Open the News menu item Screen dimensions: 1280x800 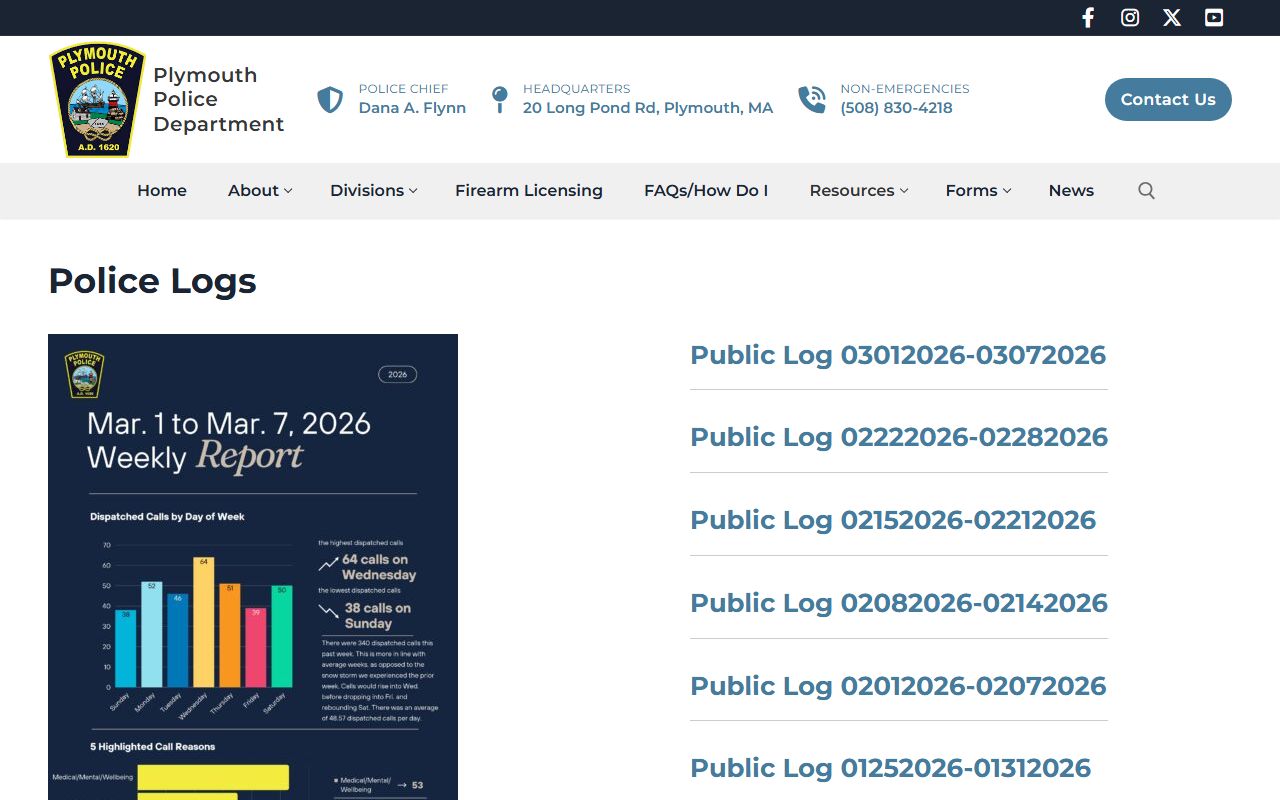pos(1071,191)
